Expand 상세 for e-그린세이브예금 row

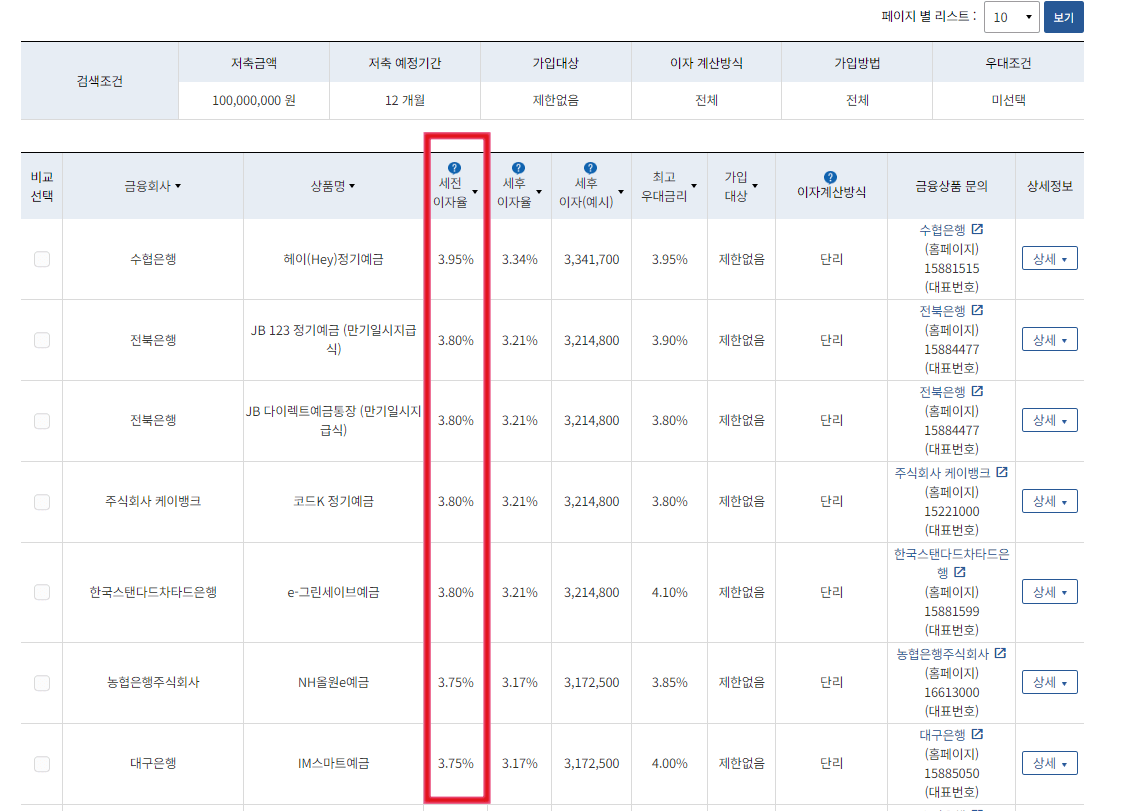[1050, 592]
